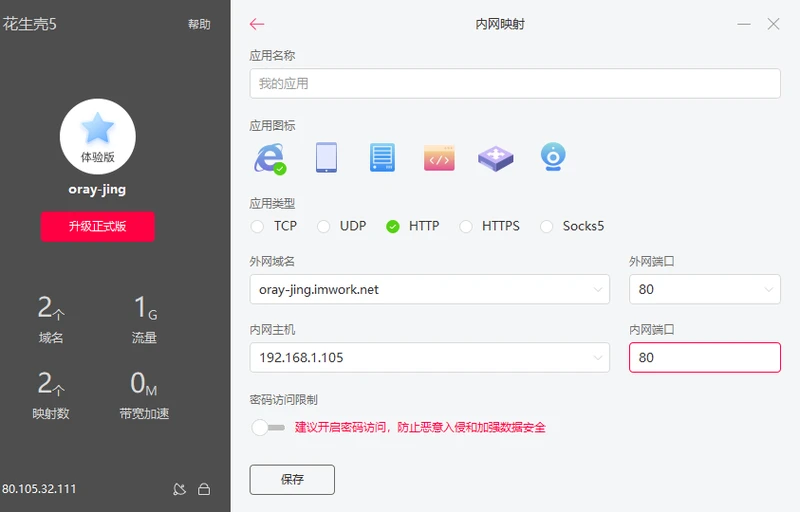Click the oray-jing username

point(97,190)
